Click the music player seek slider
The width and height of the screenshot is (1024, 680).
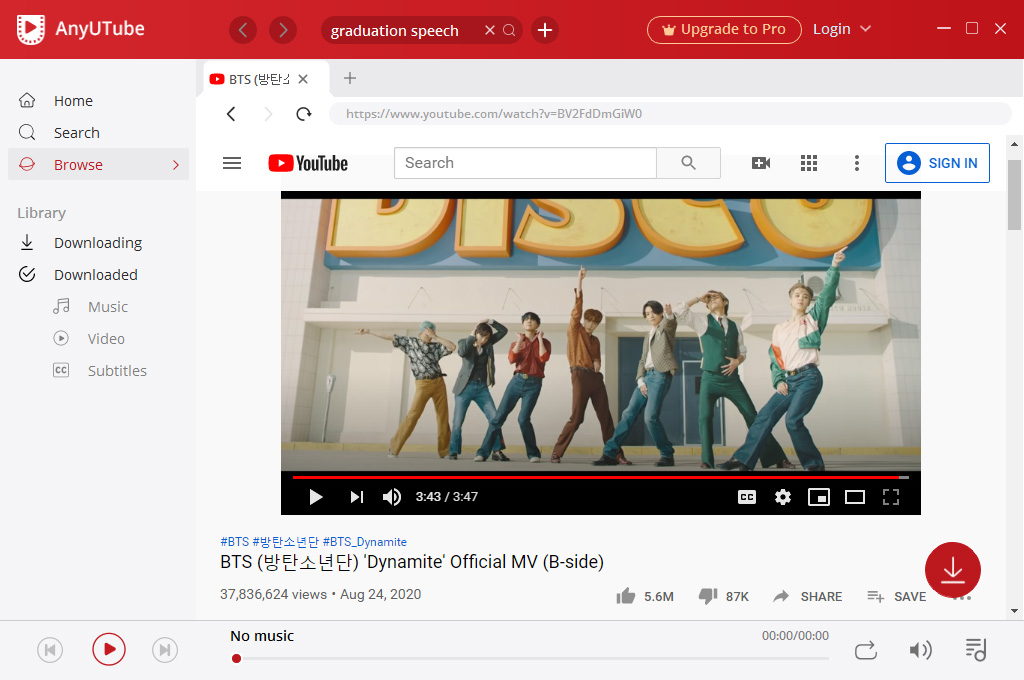coord(530,658)
